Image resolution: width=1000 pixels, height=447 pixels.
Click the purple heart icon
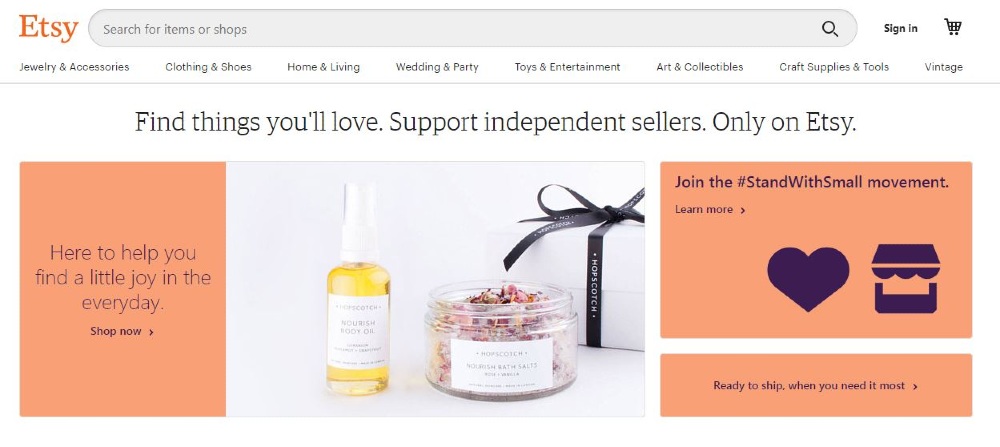[x=808, y=279]
